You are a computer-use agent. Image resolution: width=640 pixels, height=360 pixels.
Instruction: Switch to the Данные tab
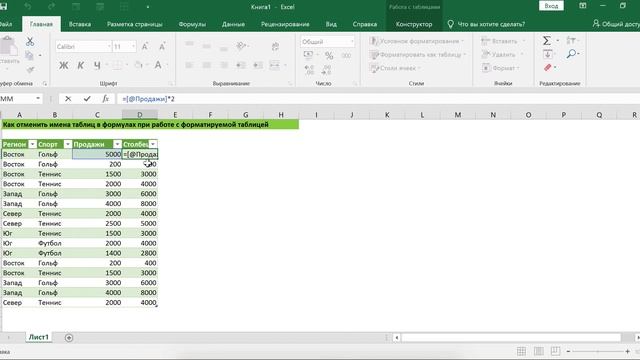coord(233,24)
